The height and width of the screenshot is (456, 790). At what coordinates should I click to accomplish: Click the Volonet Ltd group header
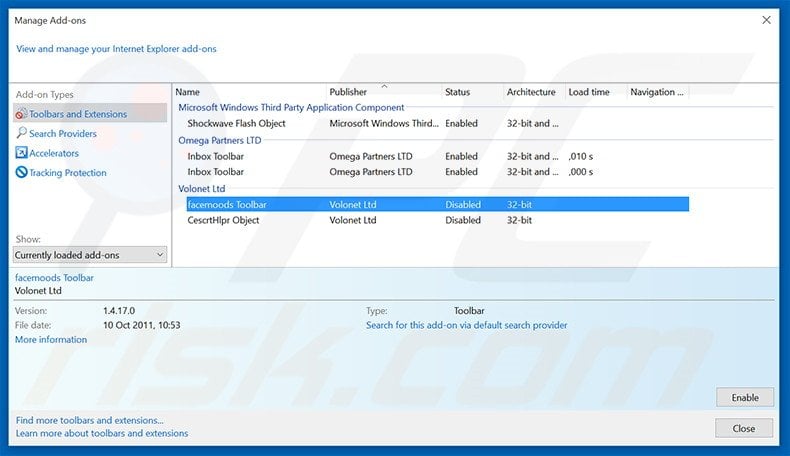202,189
